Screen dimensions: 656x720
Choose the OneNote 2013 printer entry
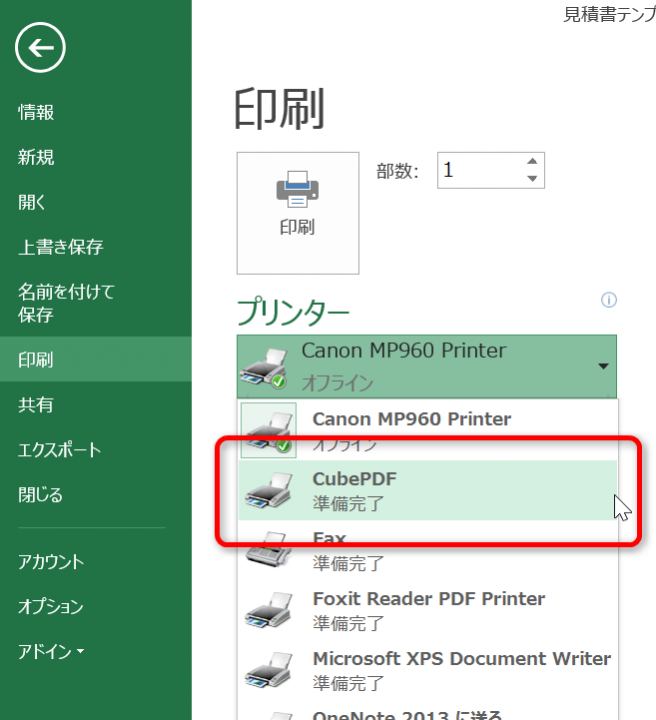pos(428,711)
